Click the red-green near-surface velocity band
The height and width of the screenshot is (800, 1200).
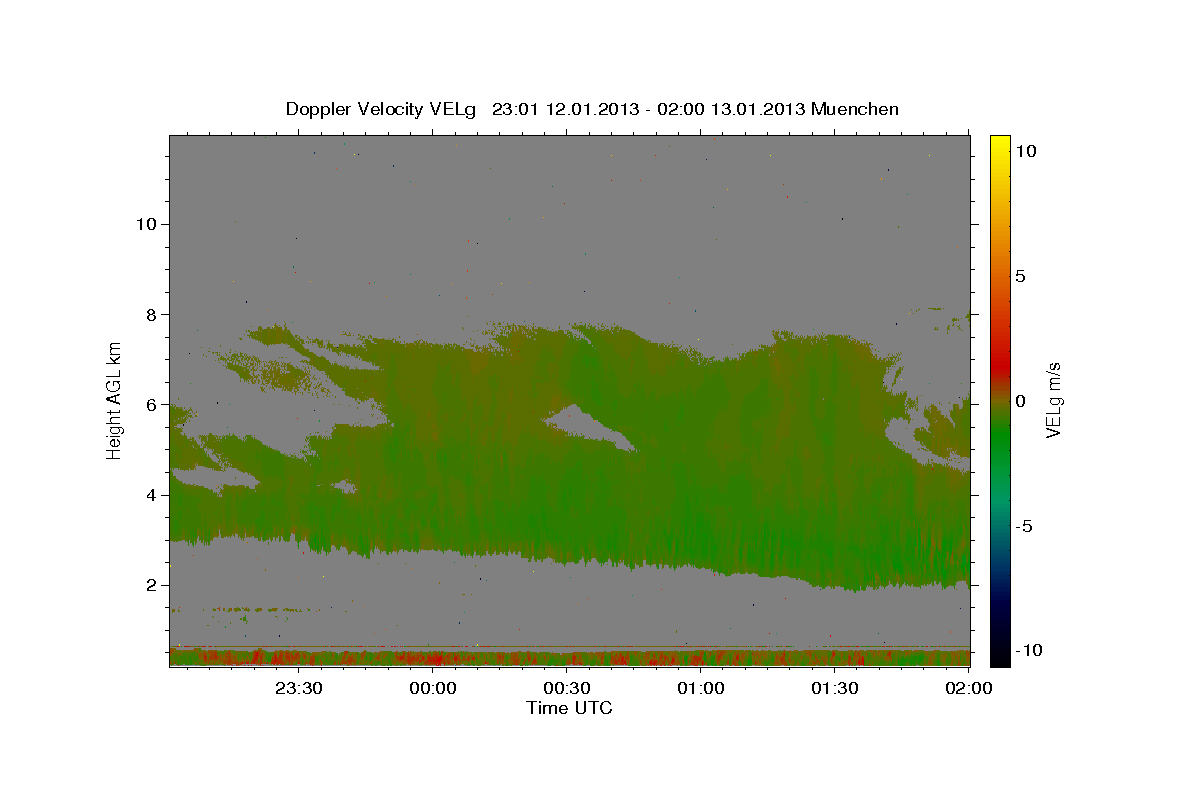[x=570, y=657]
